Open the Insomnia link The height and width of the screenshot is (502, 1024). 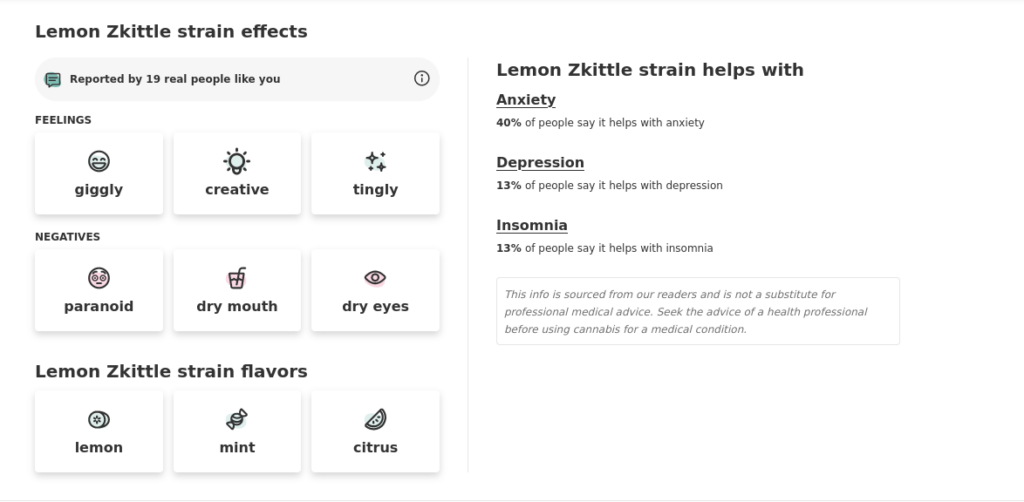point(532,225)
